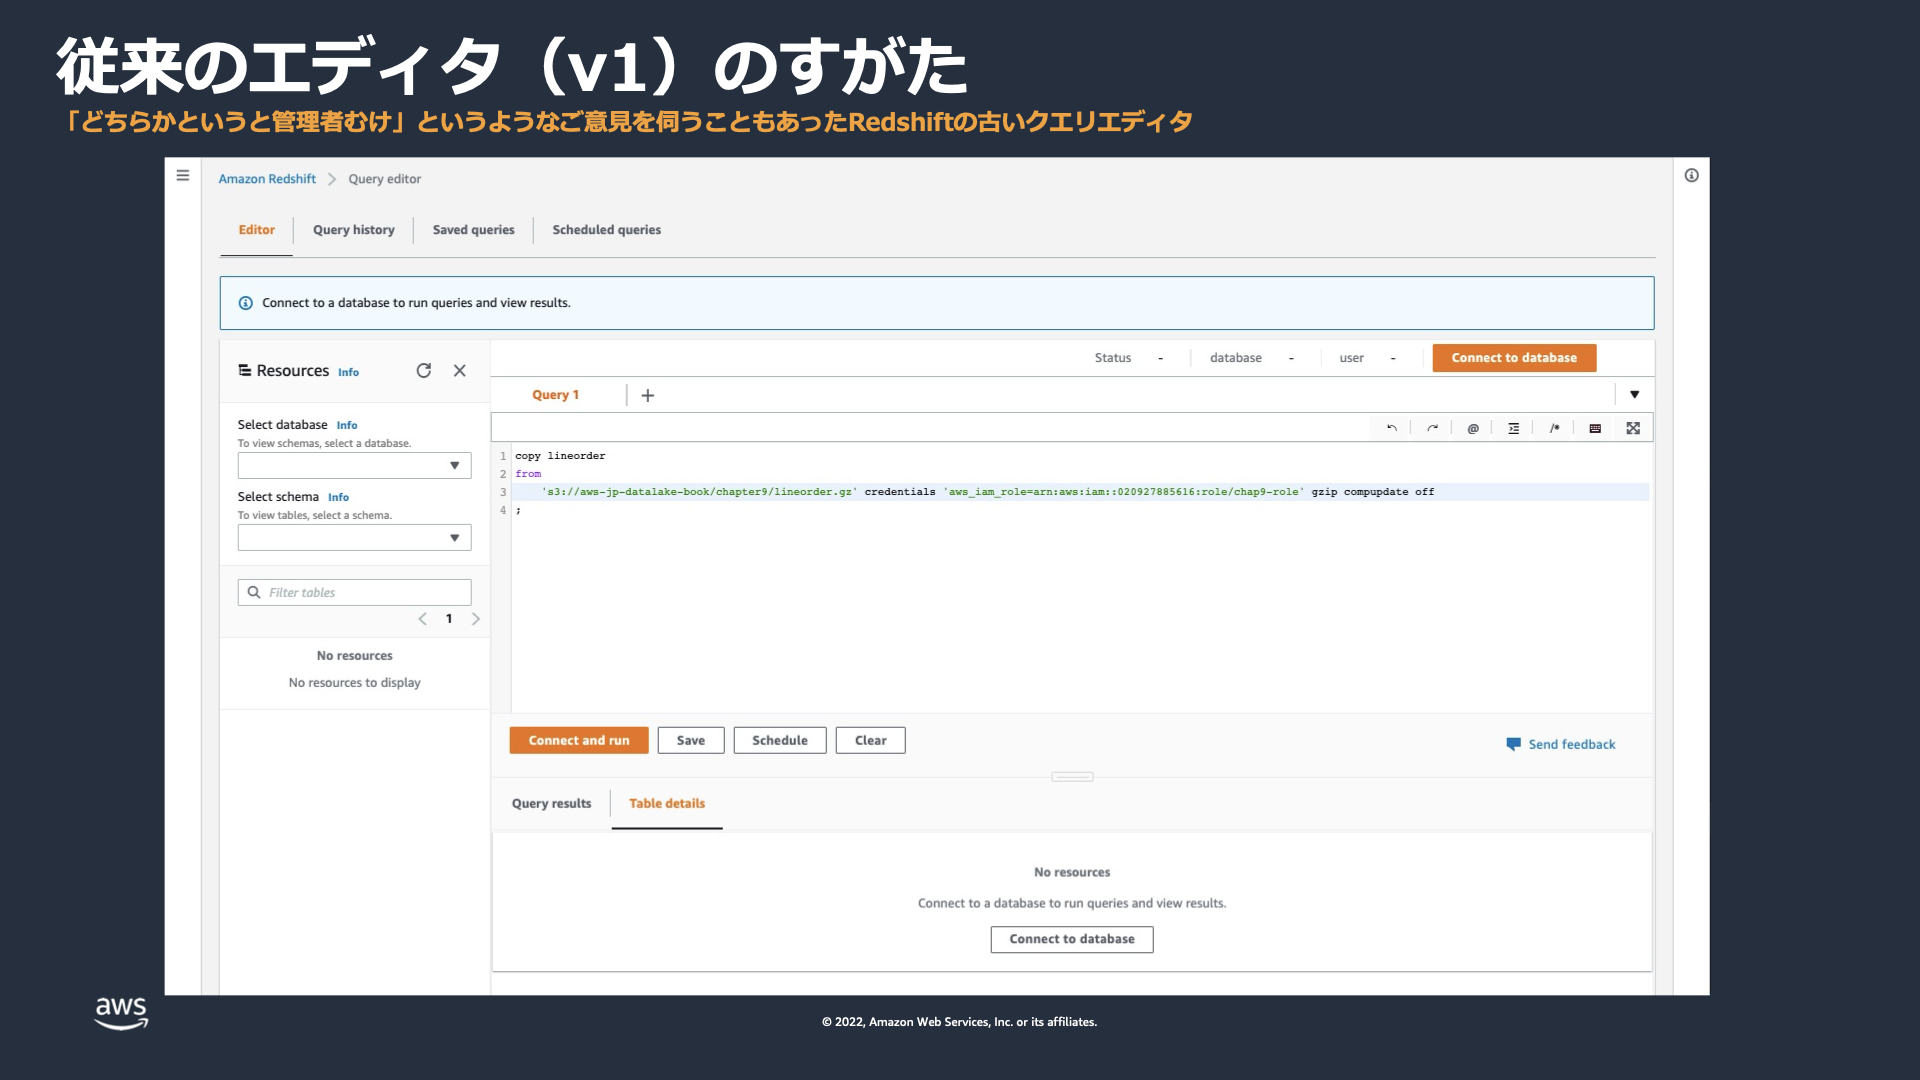1920x1080 pixels.
Task: Switch to the Query history tab
Action: 353,230
